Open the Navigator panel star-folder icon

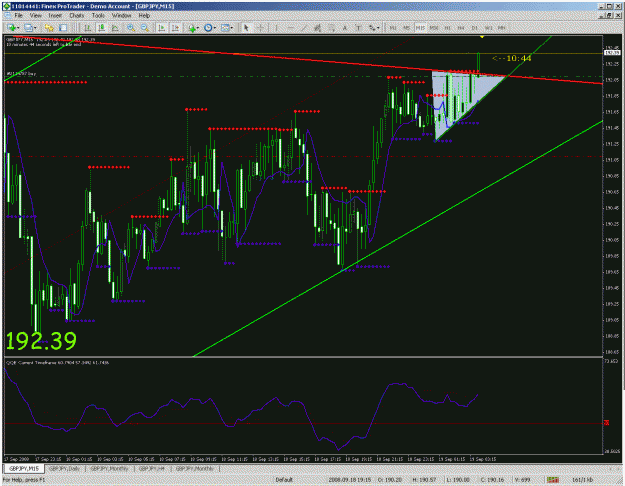pyautogui.click(x=49, y=28)
